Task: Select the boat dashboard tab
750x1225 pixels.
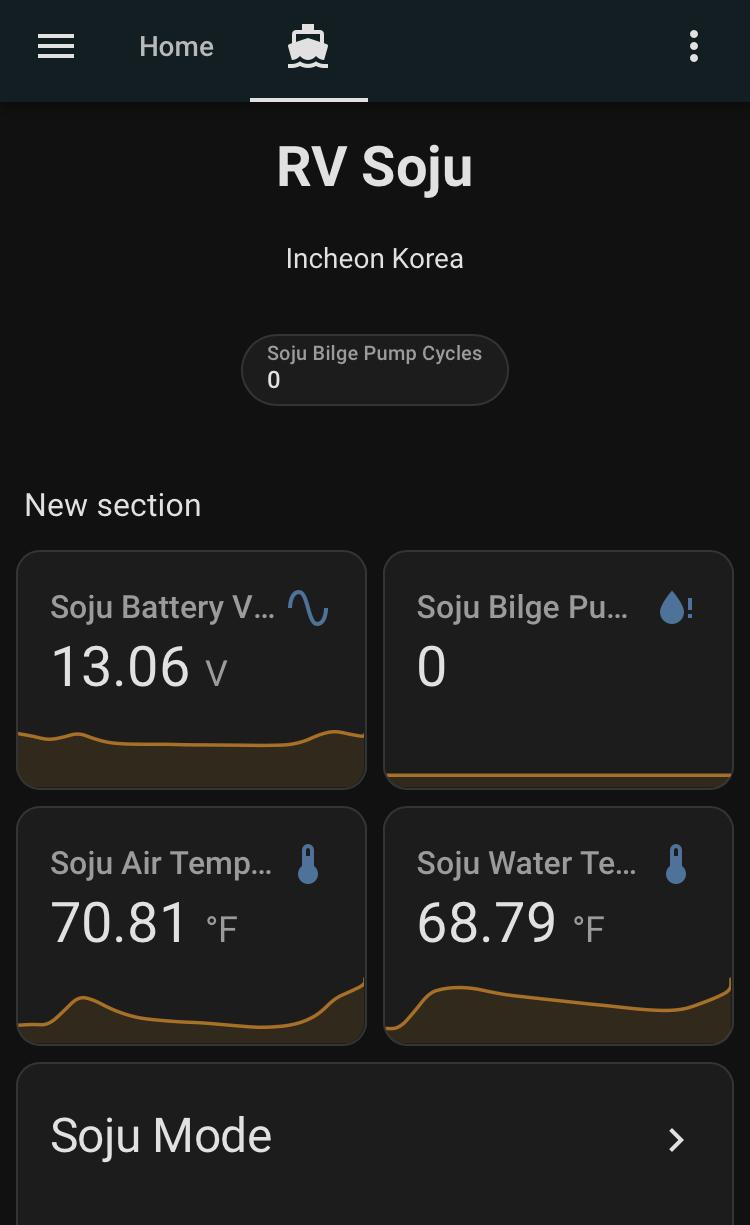Action: coord(308,47)
